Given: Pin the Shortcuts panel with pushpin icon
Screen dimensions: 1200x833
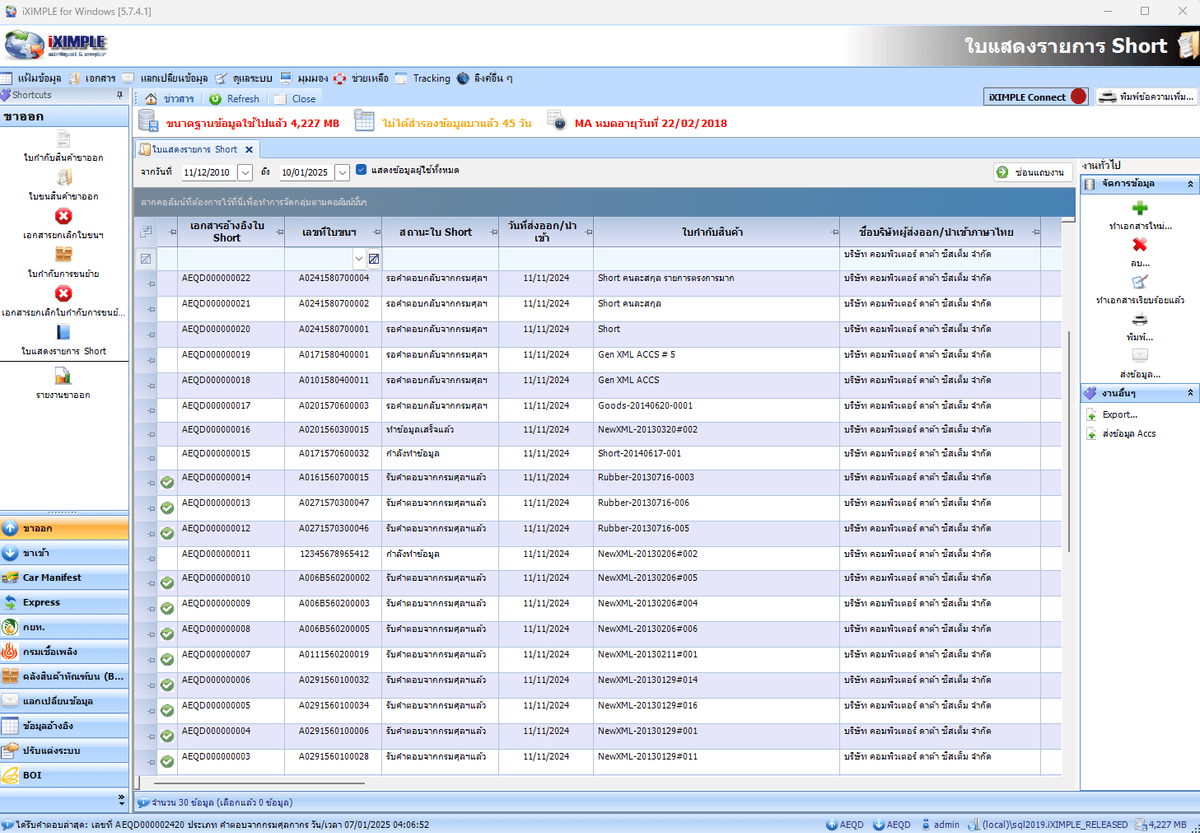Looking at the screenshot, I should 119,95.
